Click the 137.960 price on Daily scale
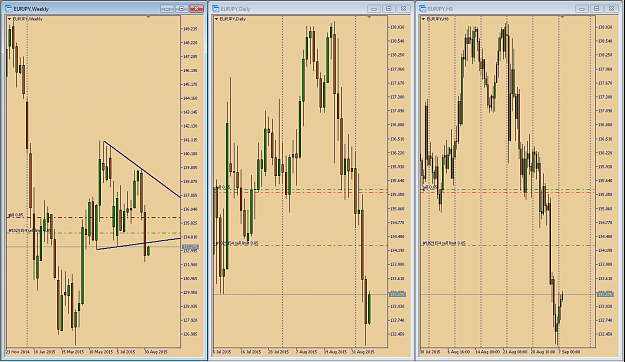This screenshot has width=625, height=362. 397,69
